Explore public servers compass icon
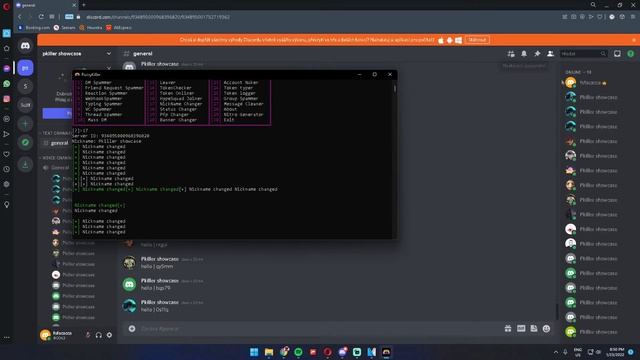Image resolution: width=640 pixels, height=360 pixels. click(25, 142)
